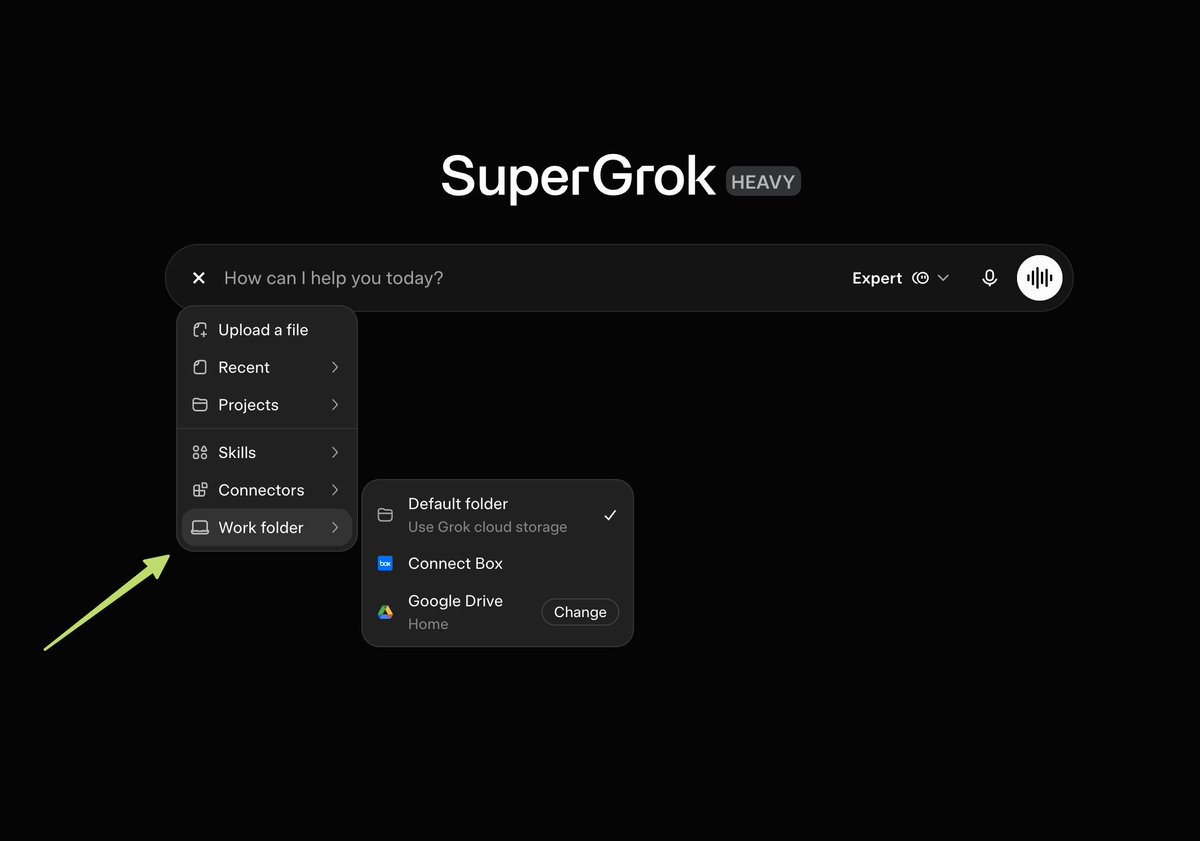Screen dimensions: 1200x841
Task: Expand Projects using its chevron arrow
Action: pyautogui.click(x=335, y=405)
